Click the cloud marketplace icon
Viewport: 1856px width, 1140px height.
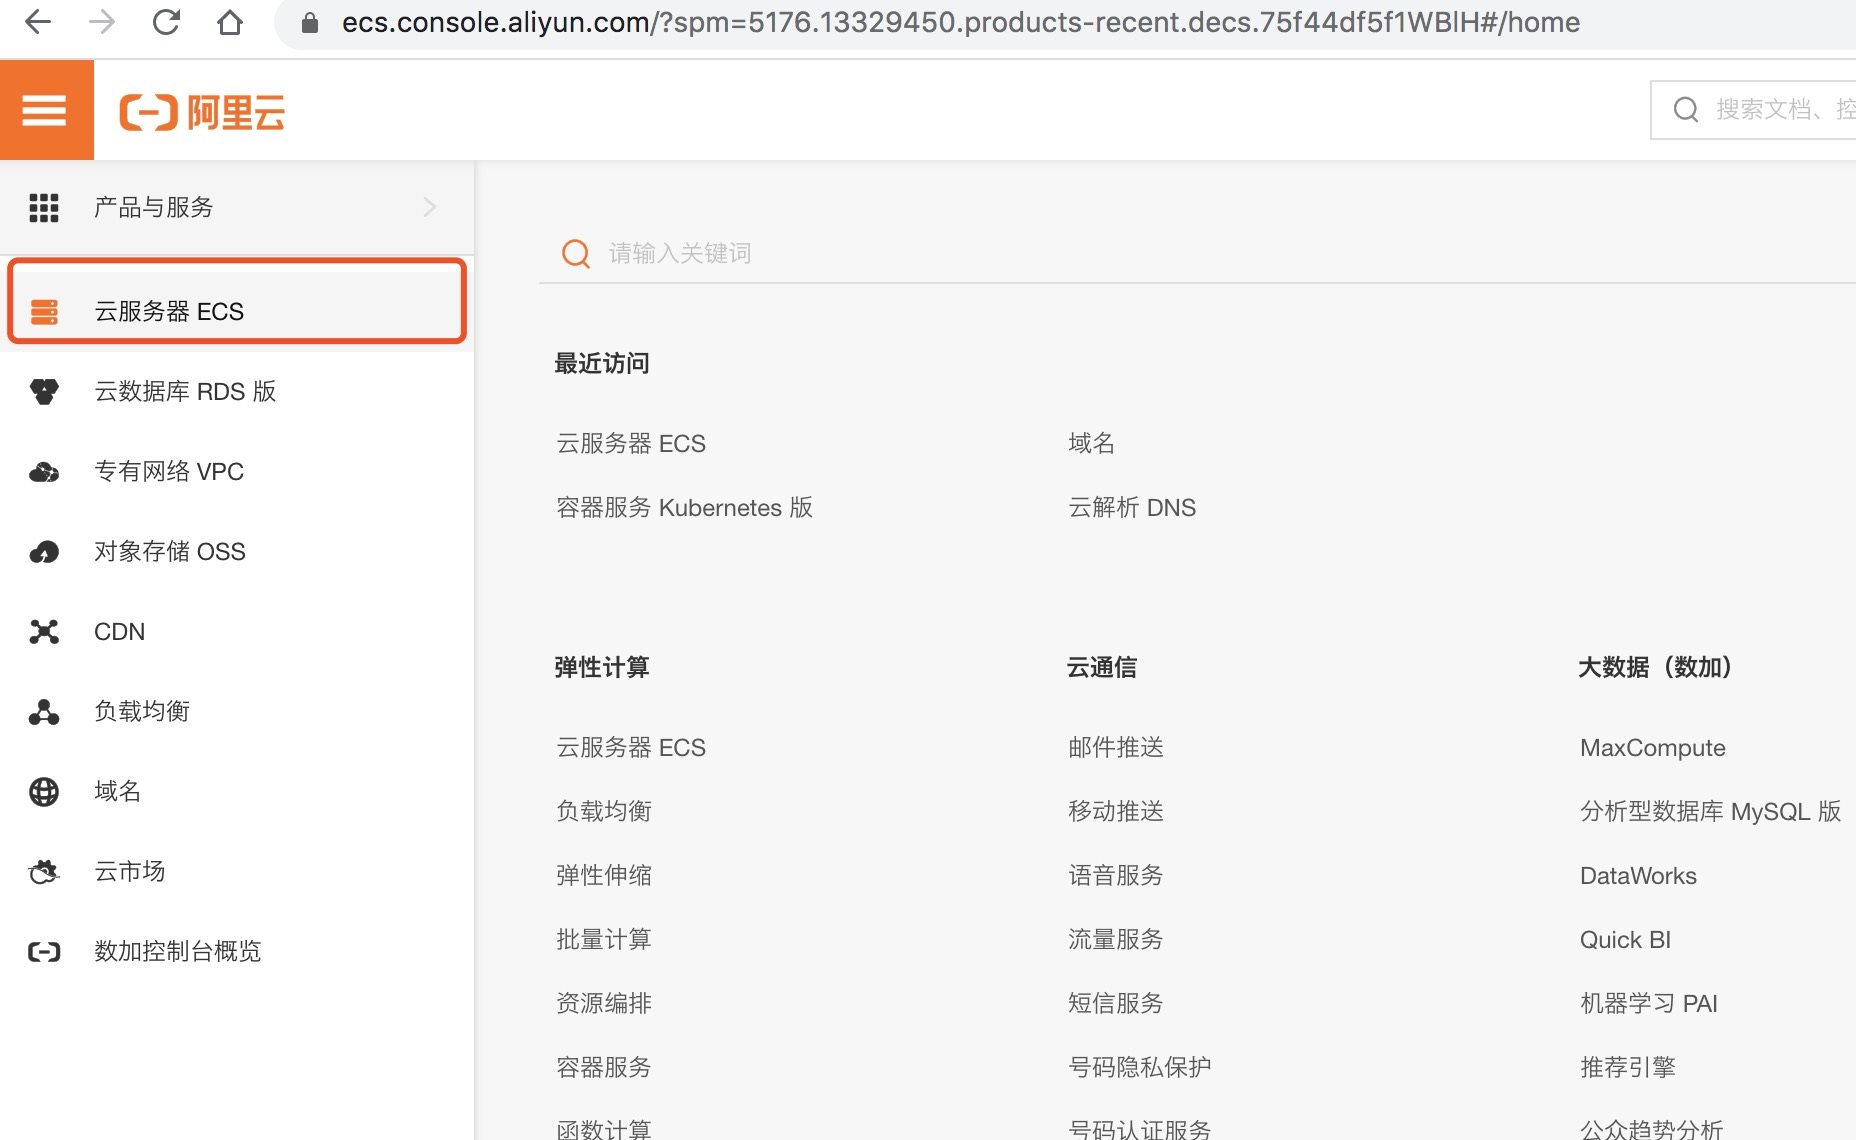tap(44, 872)
